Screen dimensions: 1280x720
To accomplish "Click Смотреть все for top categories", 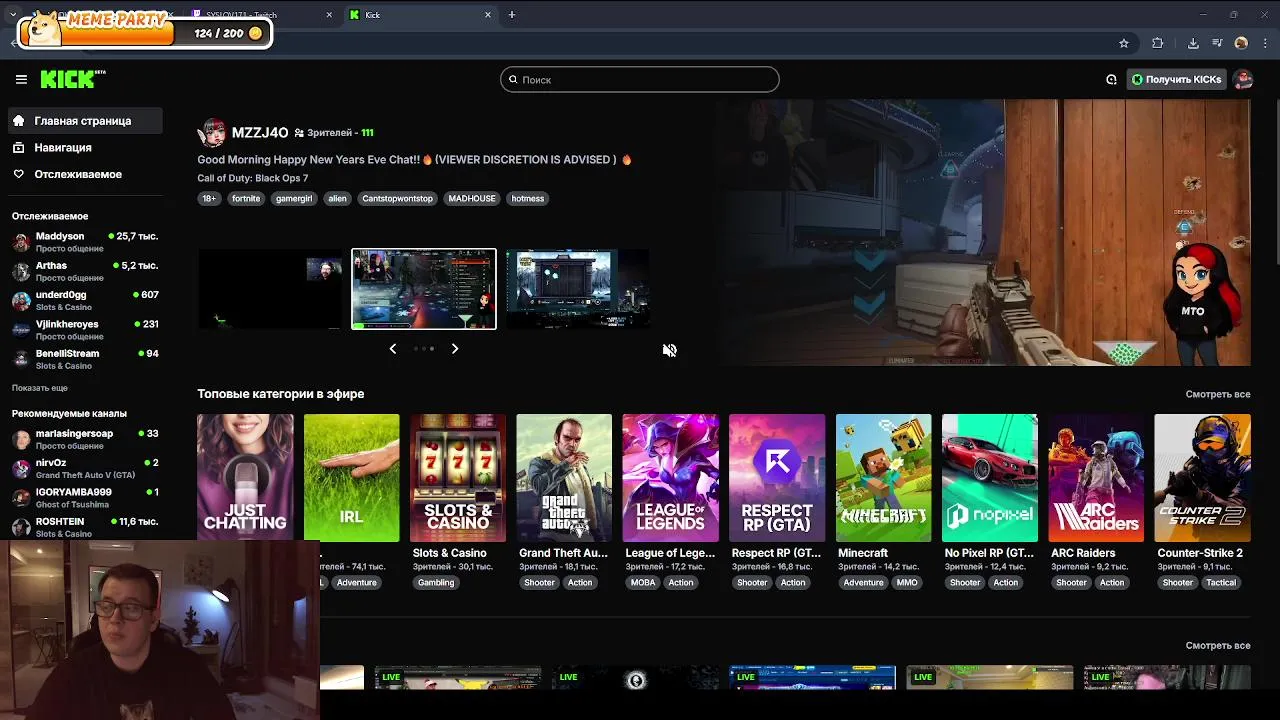I will pyautogui.click(x=1218, y=394).
